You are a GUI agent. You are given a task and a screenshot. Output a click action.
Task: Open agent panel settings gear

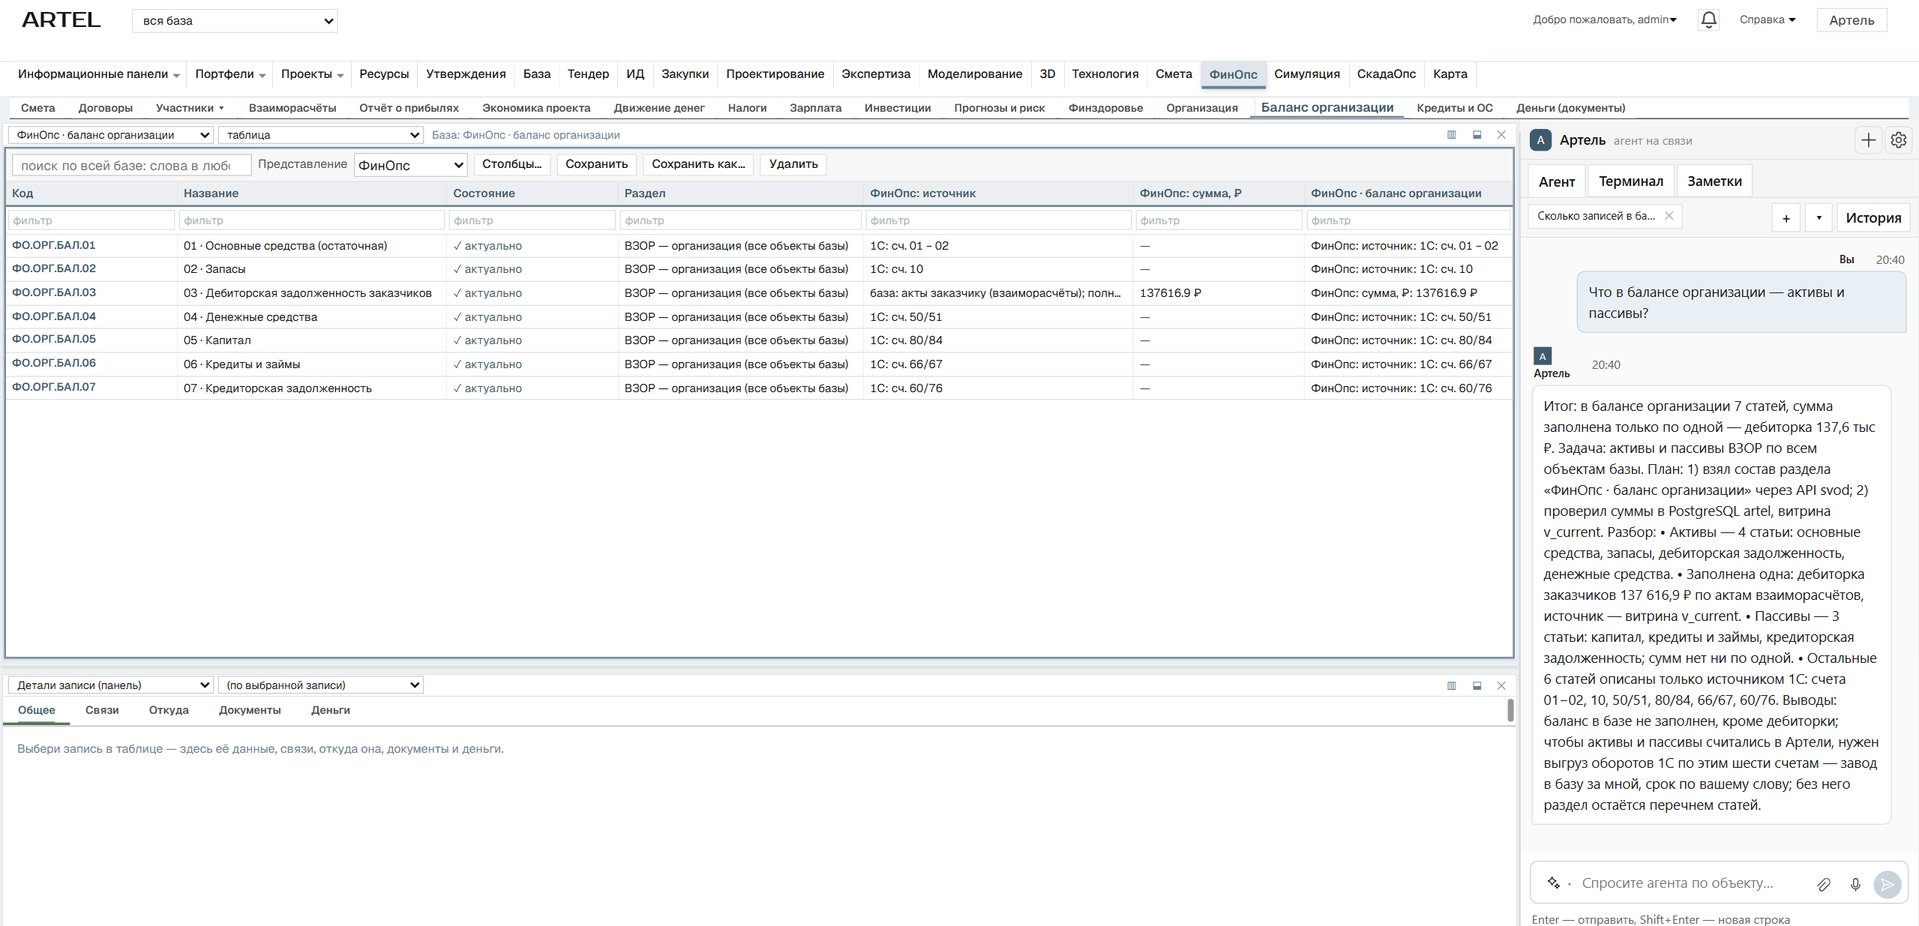pos(1898,141)
